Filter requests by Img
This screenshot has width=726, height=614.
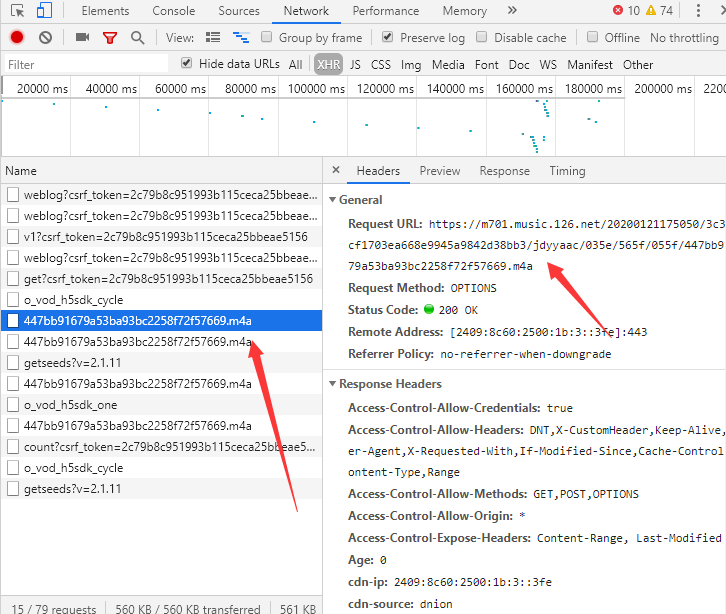pos(411,64)
